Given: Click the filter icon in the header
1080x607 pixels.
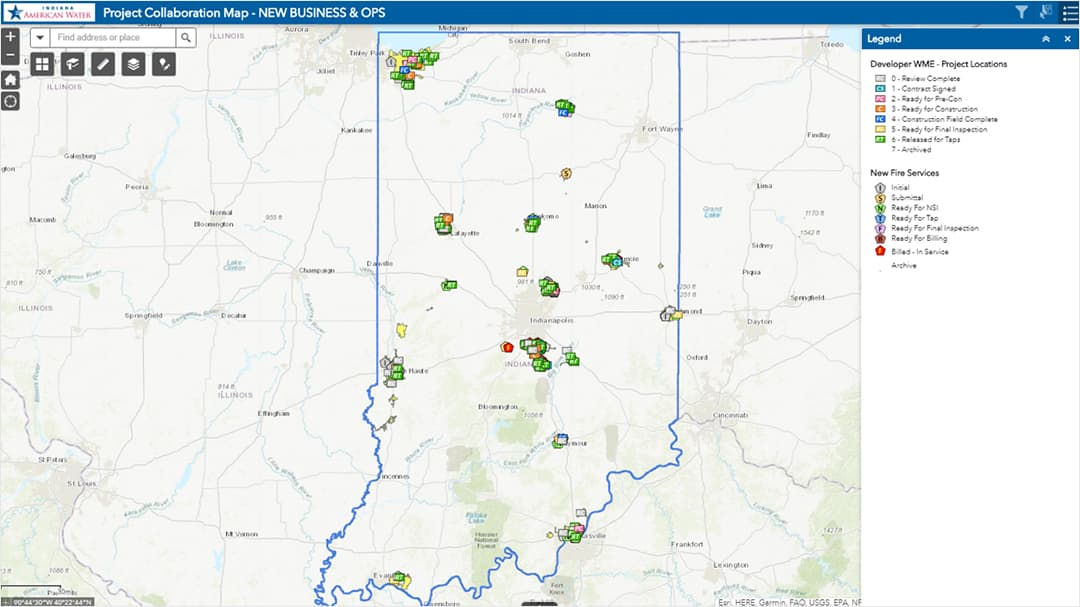Looking at the screenshot, I should [x=1021, y=12].
